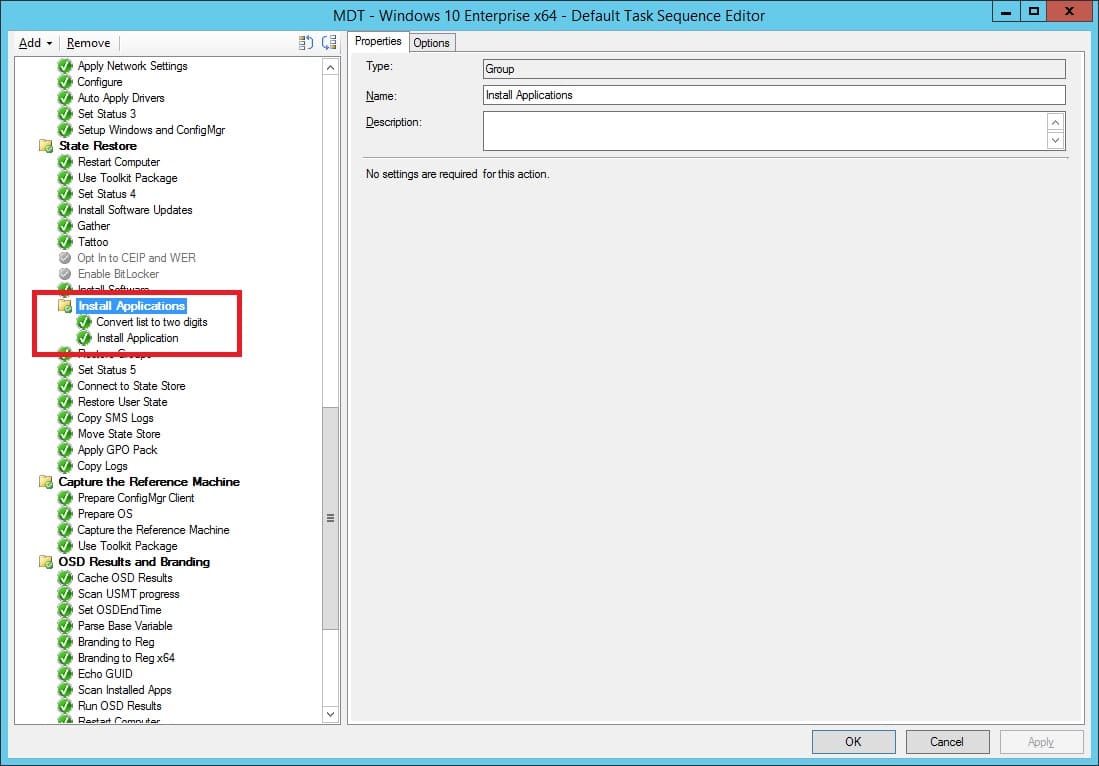Screen dimensions: 1099x766
Task: Click the Cancel button
Action: 946,741
